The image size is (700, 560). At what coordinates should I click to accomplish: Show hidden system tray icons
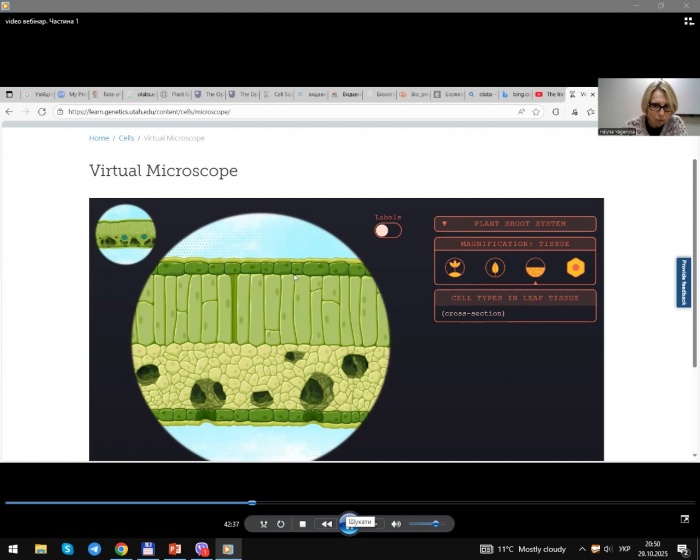[582, 549]
